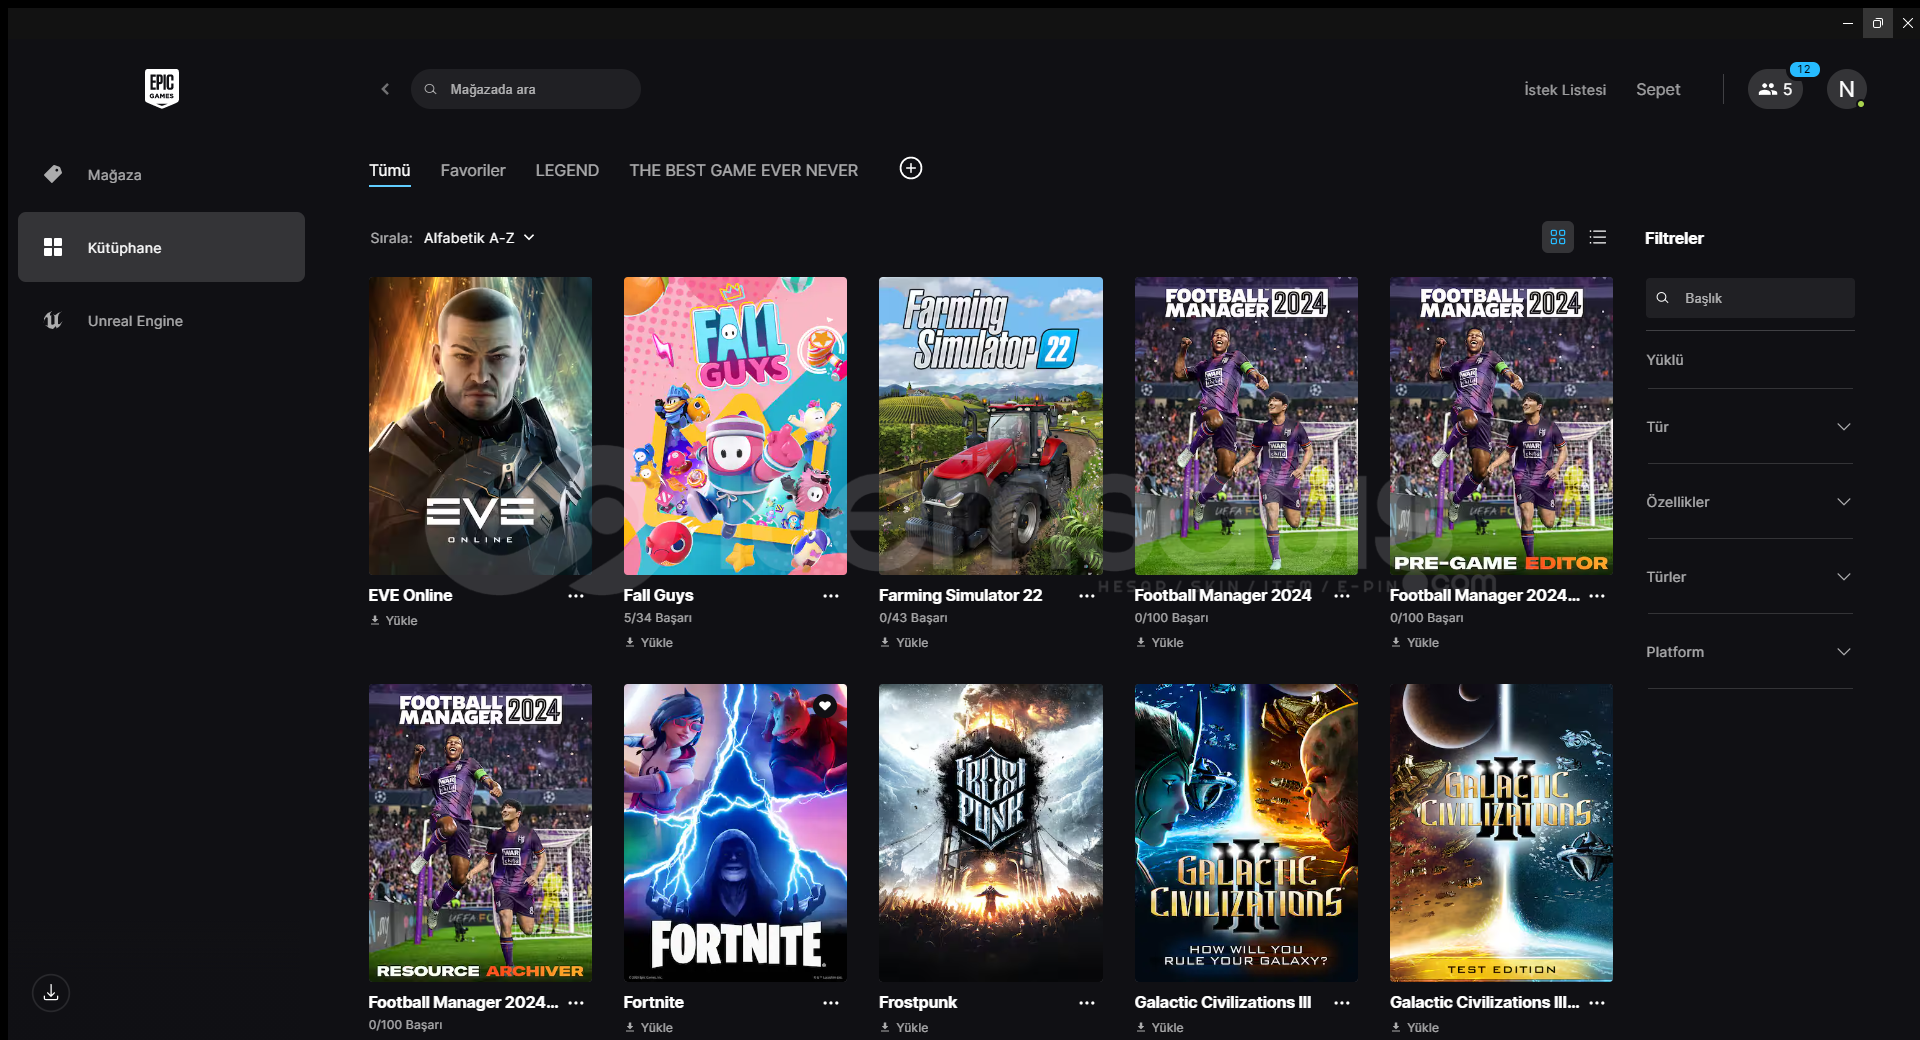
Task: Expand the Özellikler filter
Action: click(x=1749, y=502)
